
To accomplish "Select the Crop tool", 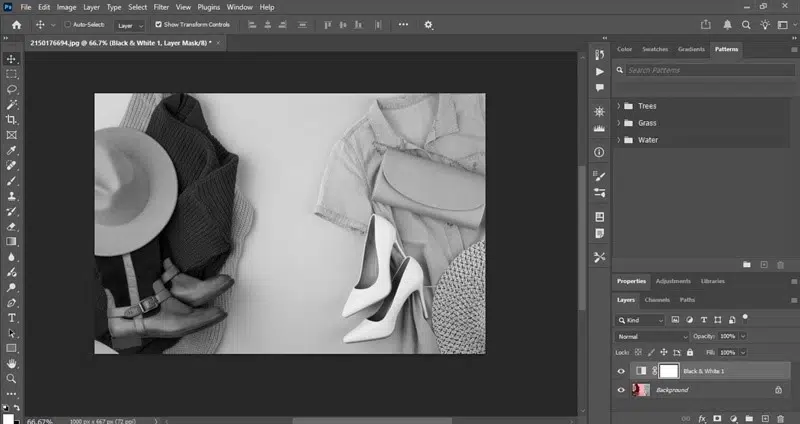I will 11,119.
